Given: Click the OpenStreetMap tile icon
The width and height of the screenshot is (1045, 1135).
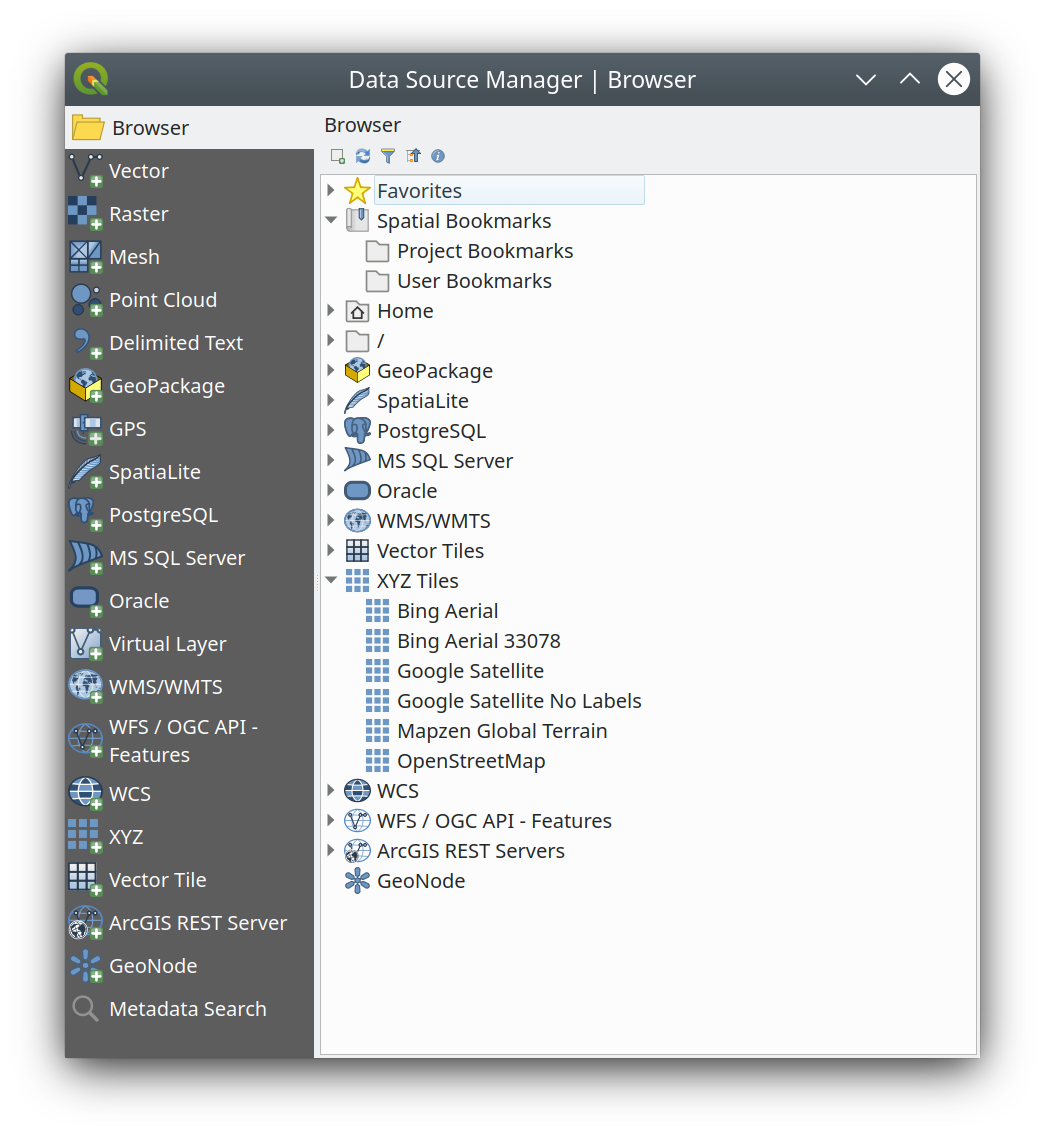Looking at the screenshot, I should 378,760.
